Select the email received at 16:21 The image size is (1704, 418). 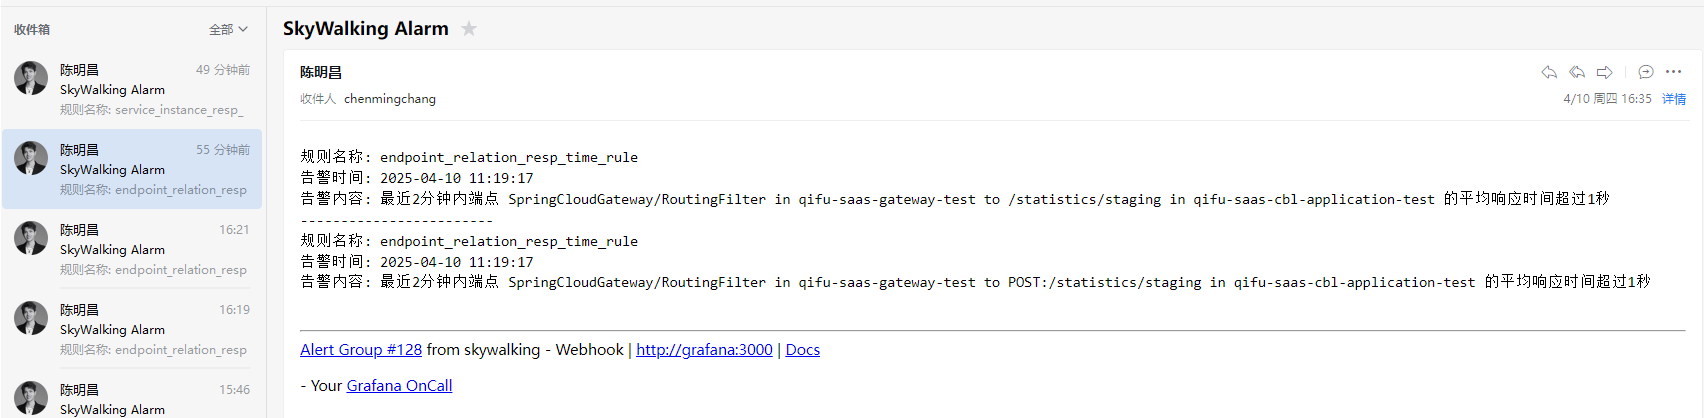132,249
